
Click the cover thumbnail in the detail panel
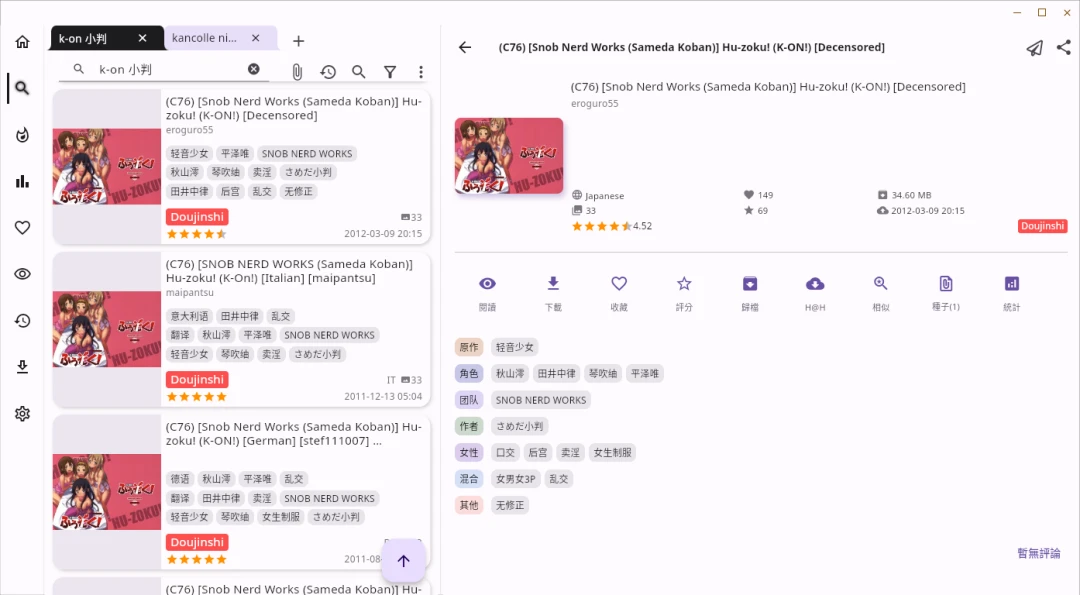click(509, 156)
